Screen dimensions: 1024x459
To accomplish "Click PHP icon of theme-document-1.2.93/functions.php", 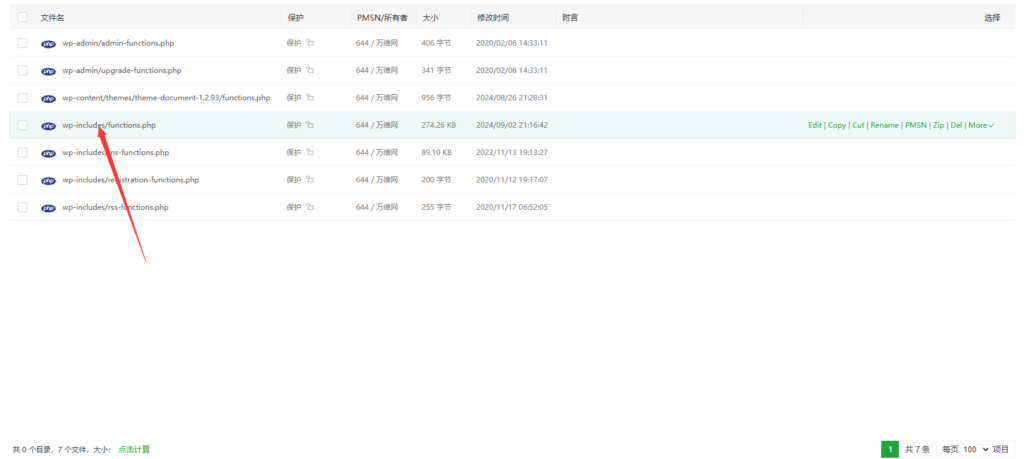I will 48,99.
